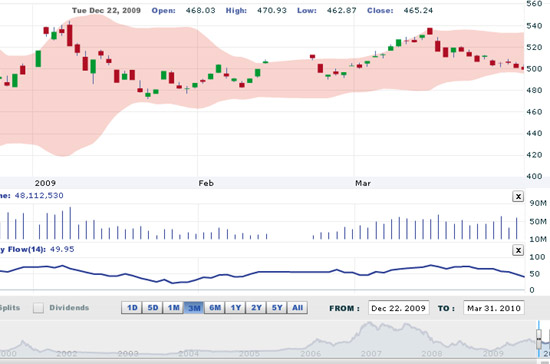550x364 pixels.
Task: Switch to the 1M time range
Action: (x=173, y=308)
